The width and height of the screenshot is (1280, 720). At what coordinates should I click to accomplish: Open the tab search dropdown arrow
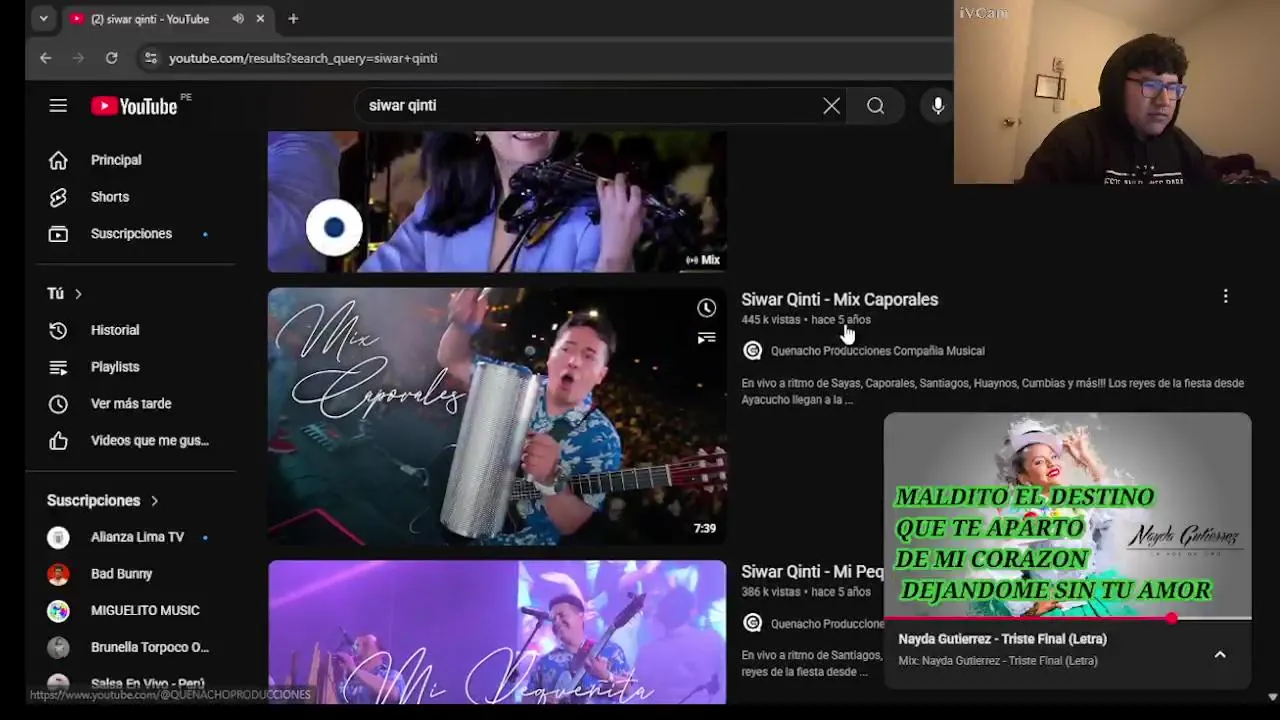[43, 19]
